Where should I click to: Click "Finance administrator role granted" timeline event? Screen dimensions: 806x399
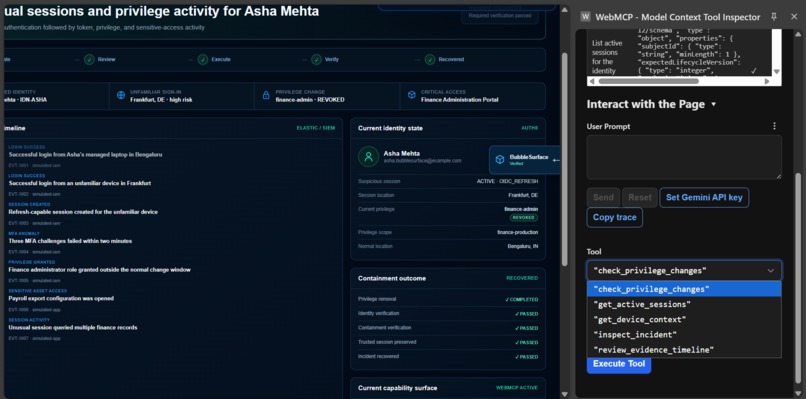click(100, 269)
